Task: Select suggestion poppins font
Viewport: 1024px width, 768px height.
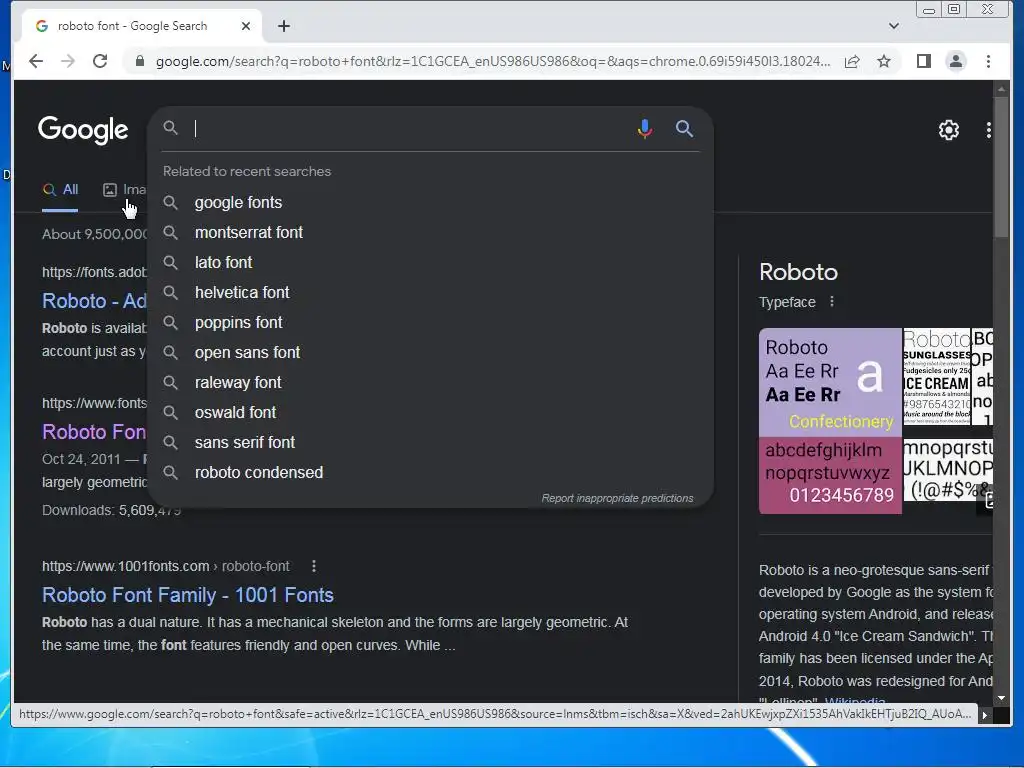Action: coord(430,323)
